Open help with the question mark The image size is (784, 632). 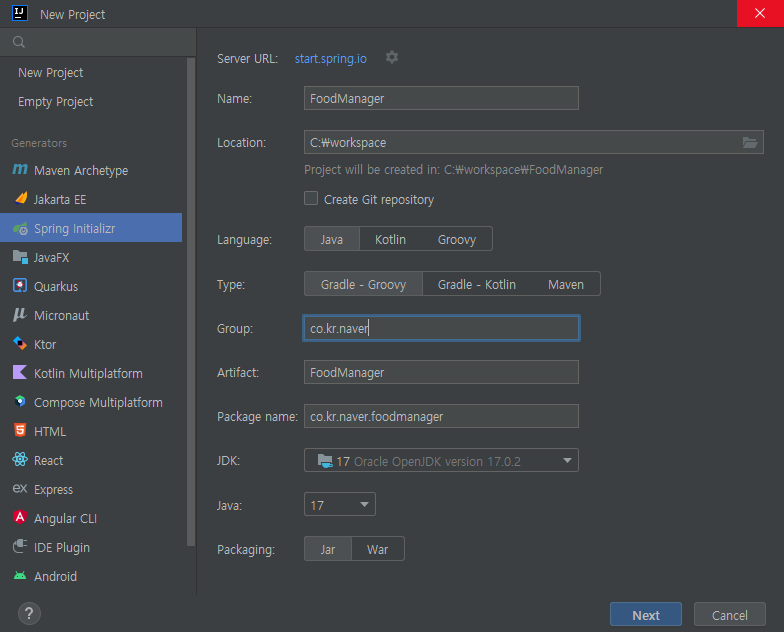(x=29, y=614)
